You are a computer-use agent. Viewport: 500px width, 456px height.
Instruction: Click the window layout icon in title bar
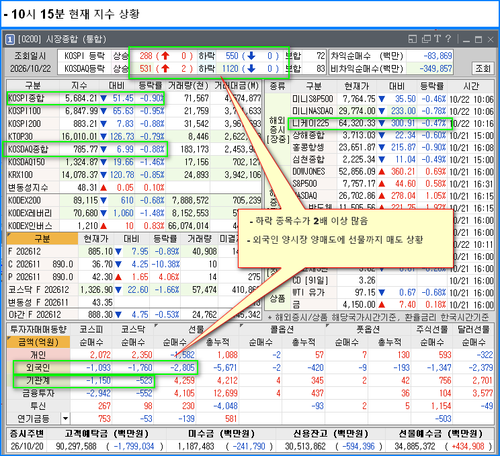coord(412,39)
